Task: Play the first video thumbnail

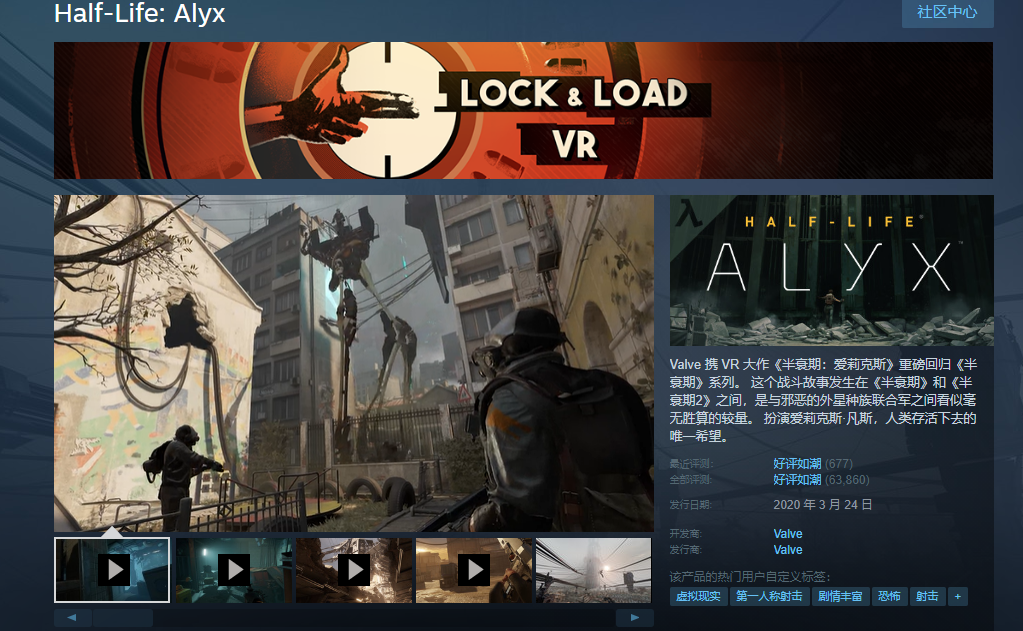Action: tap(113, 570)
